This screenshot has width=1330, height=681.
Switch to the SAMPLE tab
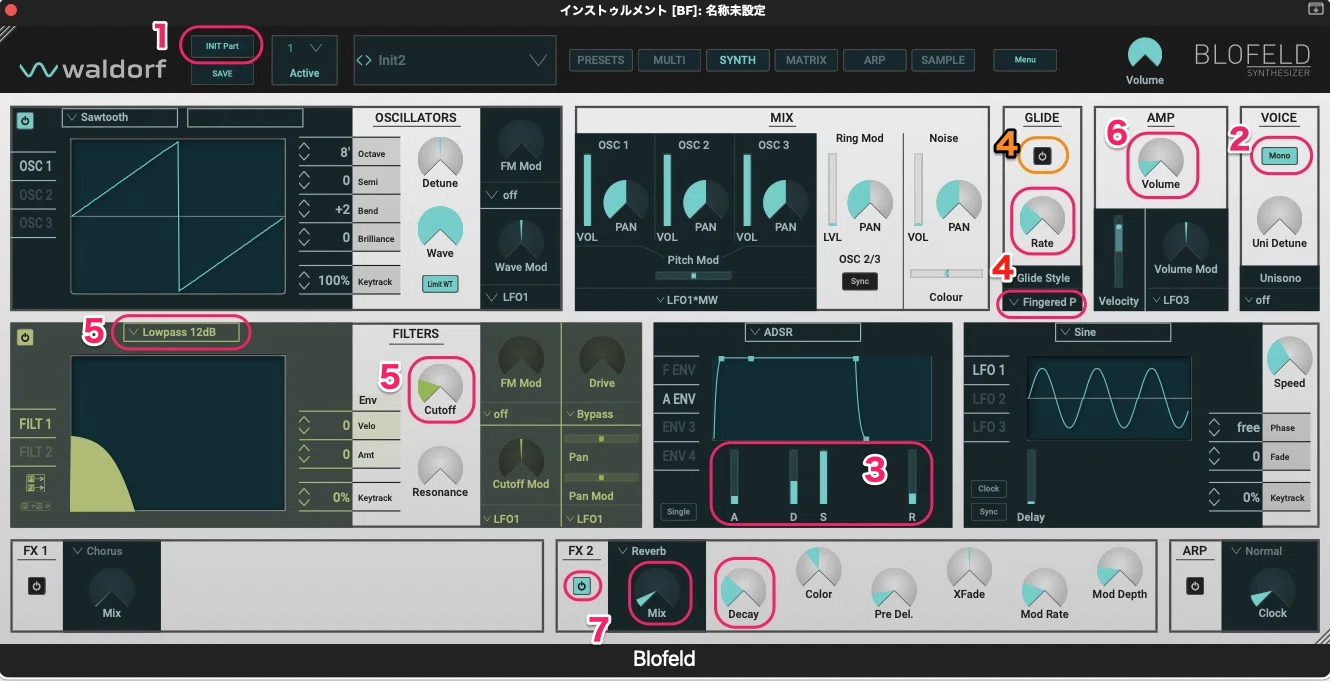(943, 60)
